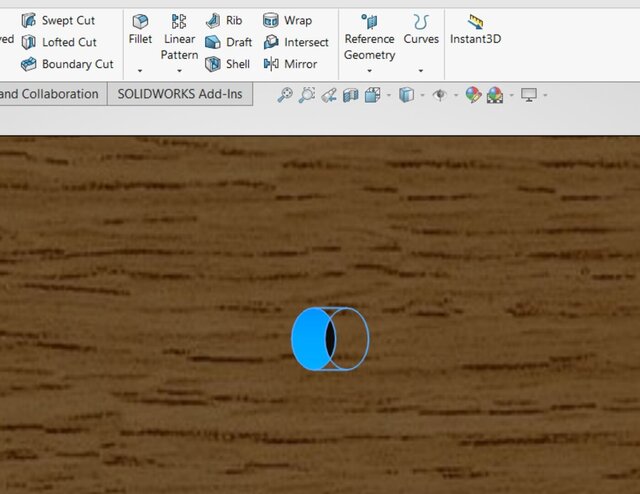640x494 pixels.
Task: Switch to the SOLIDWORKS Add-Ins tab
Action: tap(180, 94)
